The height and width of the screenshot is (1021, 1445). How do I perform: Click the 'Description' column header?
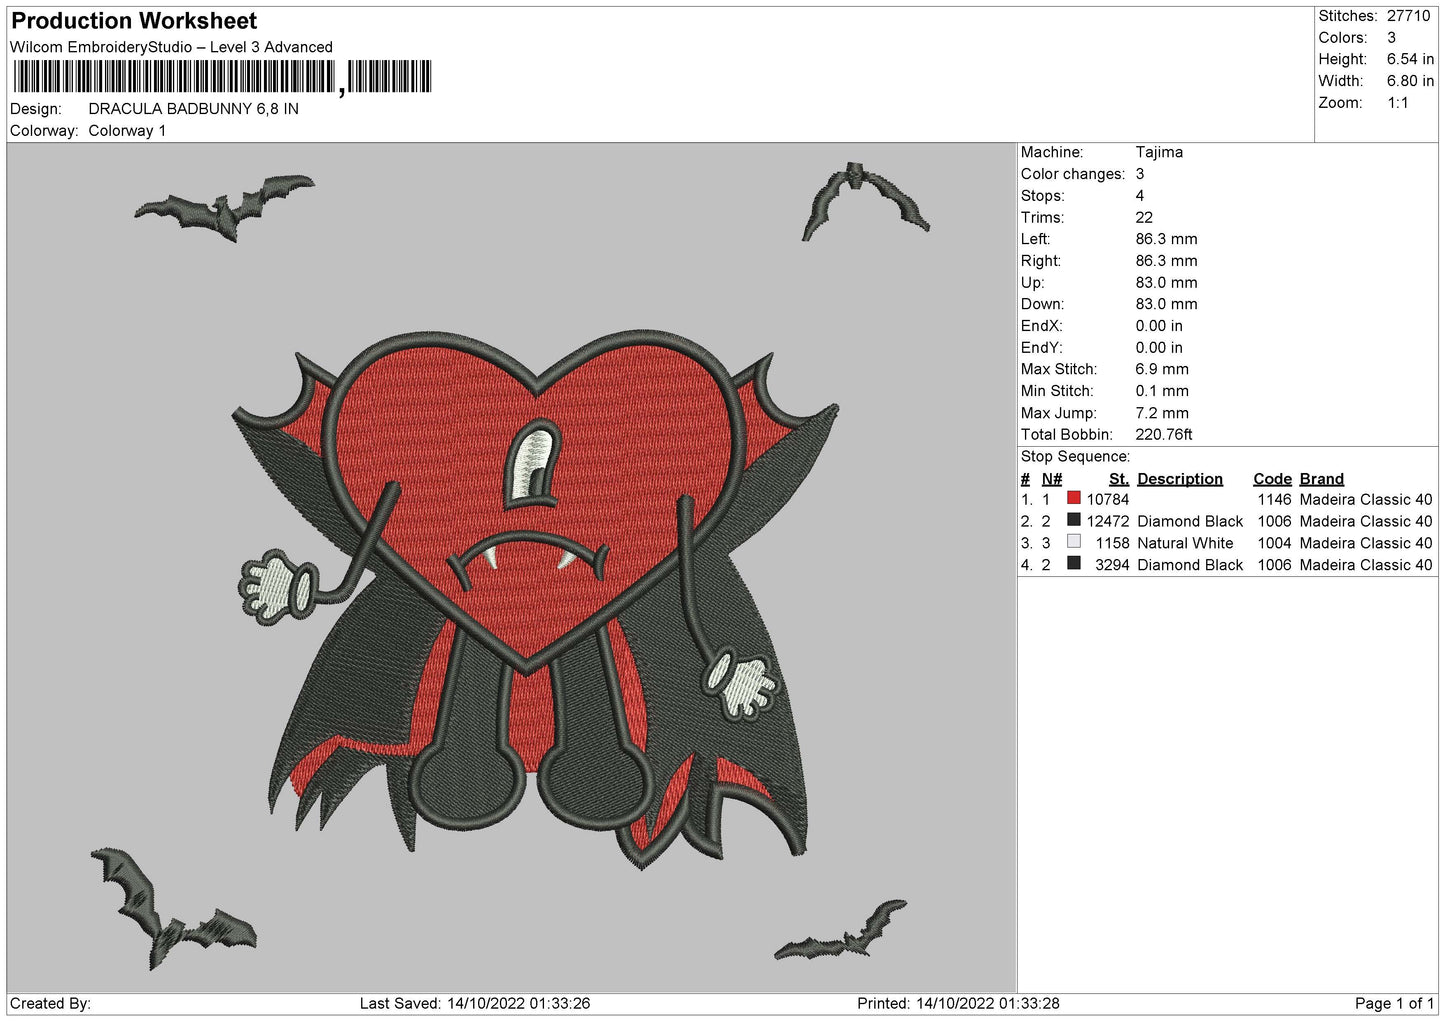pyautogui.click(x=1180, y=479)
